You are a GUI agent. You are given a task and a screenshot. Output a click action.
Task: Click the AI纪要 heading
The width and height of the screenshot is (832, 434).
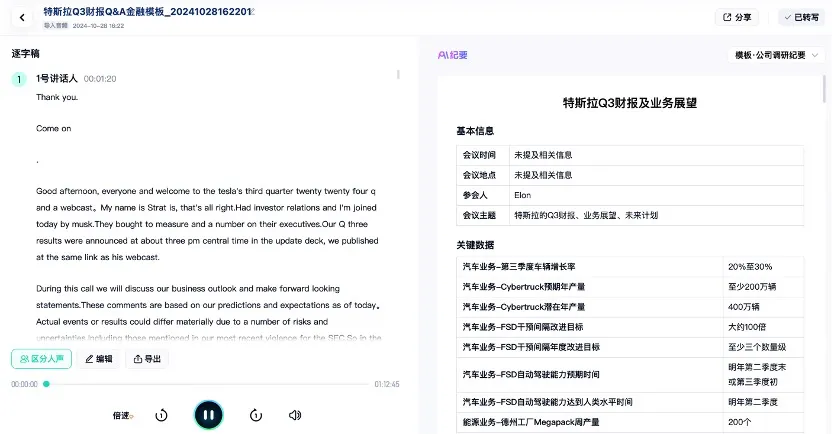pyautogui.click(x=453, y=55)
